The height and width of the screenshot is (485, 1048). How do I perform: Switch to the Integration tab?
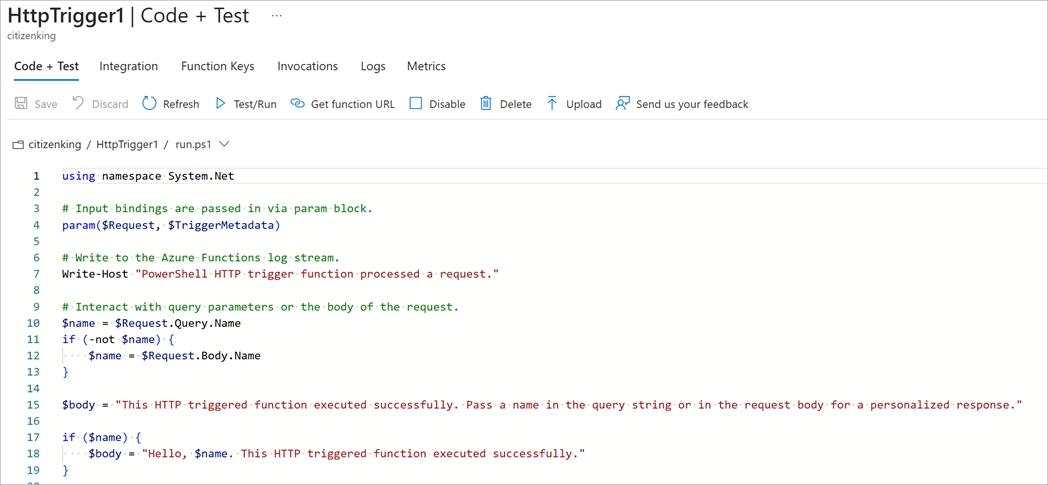(x=128, y=66)
